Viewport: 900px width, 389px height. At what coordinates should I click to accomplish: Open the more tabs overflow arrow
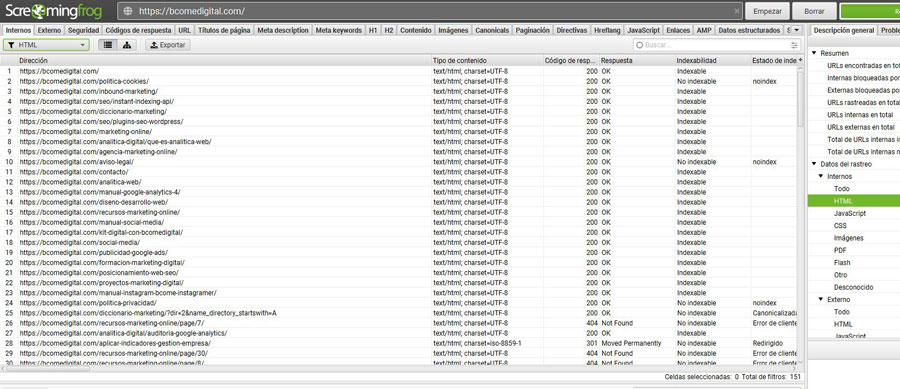point(797,30)
